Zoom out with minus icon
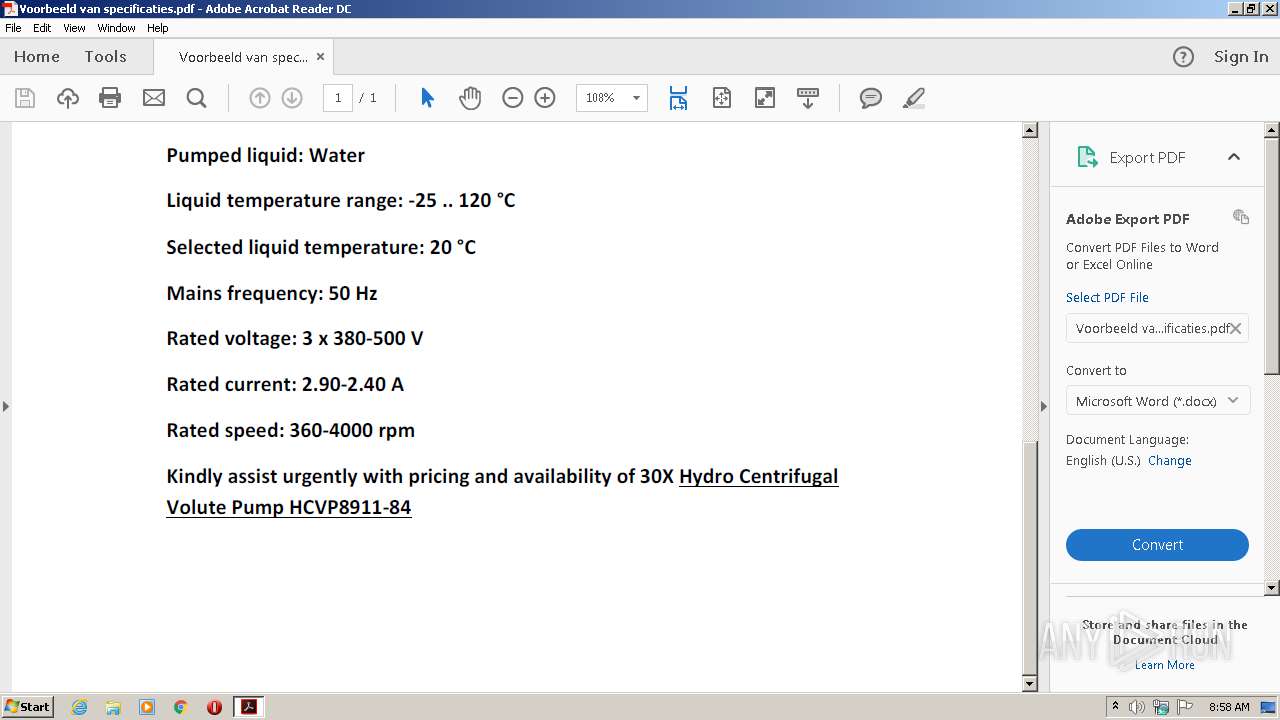1280x720 pixels. (513, 98)
